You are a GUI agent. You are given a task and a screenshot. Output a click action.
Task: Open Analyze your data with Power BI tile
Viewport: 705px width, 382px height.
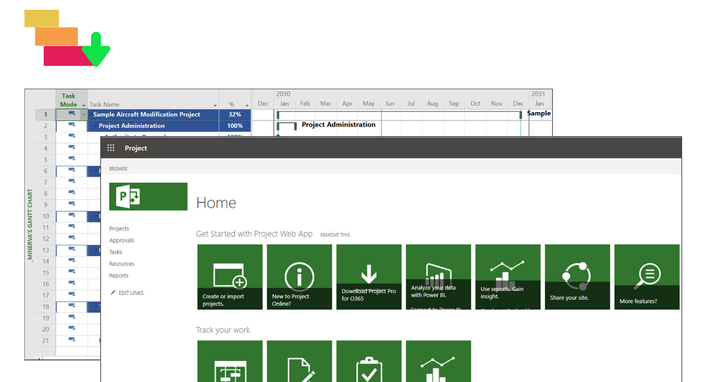[438, 277]
